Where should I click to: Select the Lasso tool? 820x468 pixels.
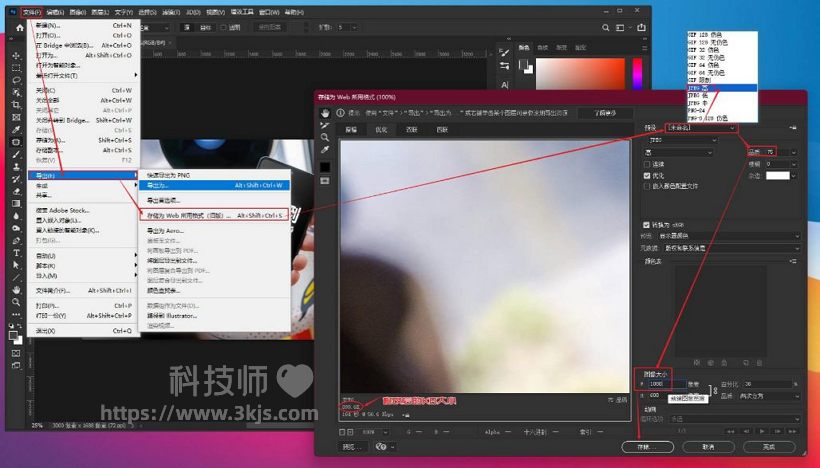[x=16, y=80]
